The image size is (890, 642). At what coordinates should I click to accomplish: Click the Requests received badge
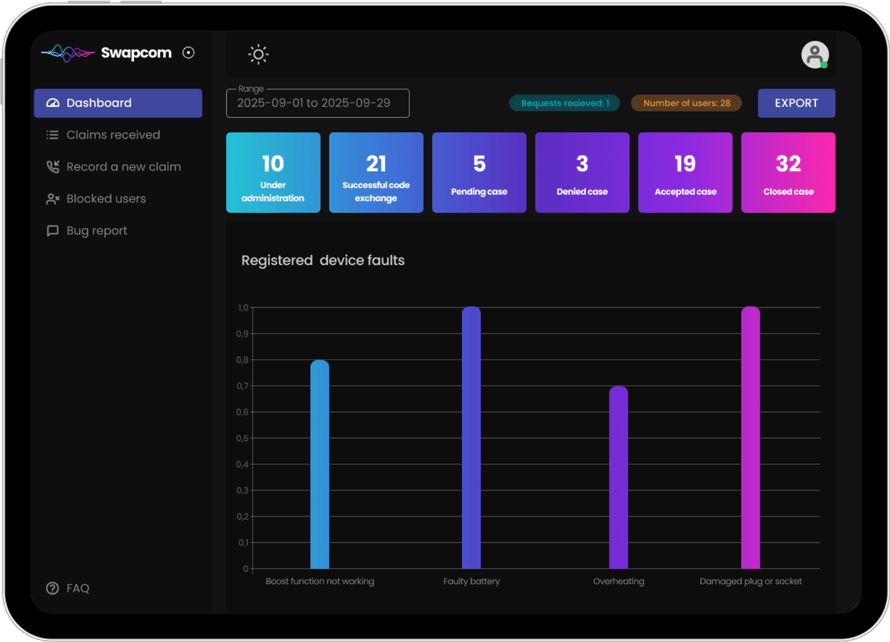(565, 103)
